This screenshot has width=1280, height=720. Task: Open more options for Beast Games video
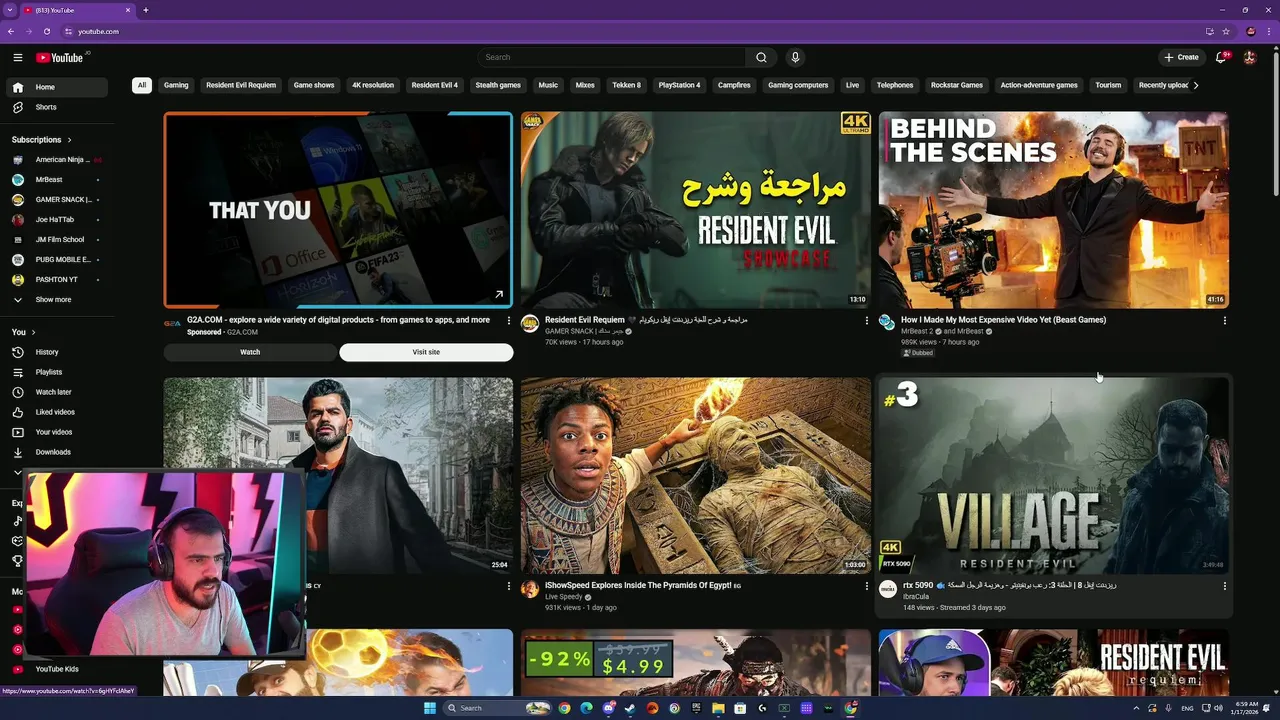[x=1225, y=321]
